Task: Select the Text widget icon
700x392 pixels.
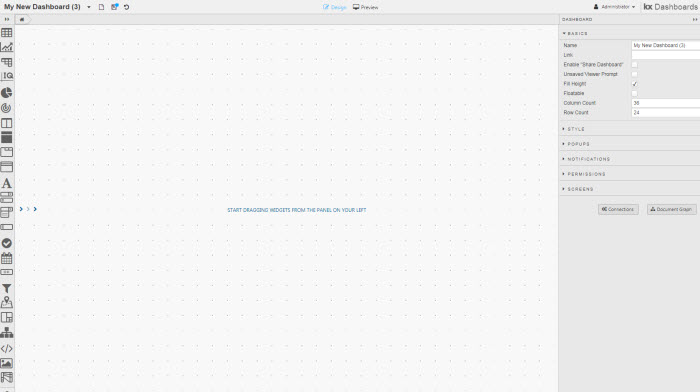Action: click(x=7, y=183)
